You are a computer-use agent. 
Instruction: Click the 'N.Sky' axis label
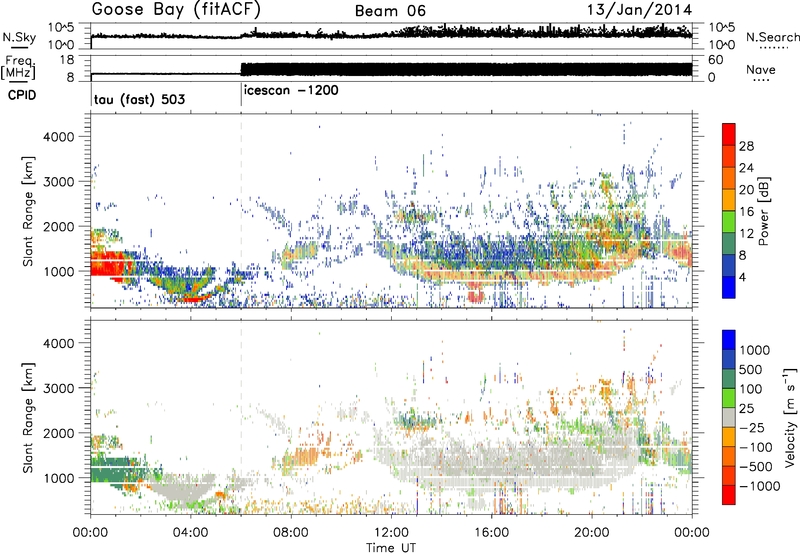pyautogui.click(x=19, y=37)
